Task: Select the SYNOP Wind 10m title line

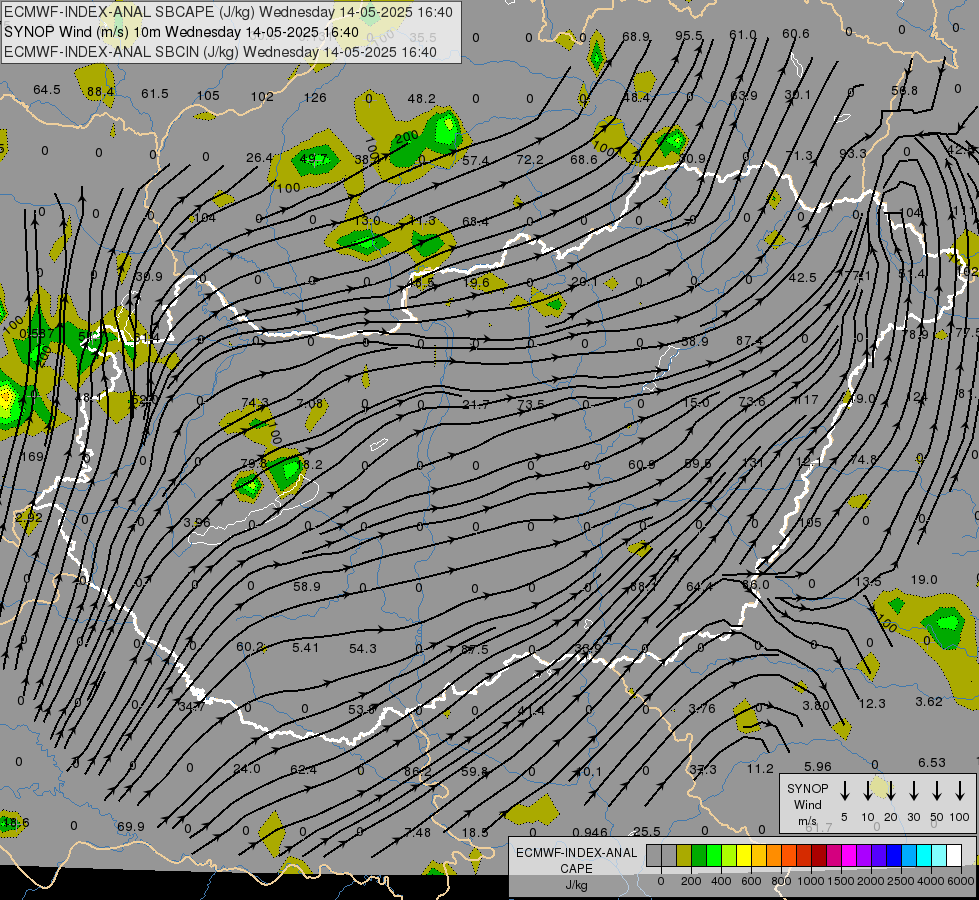Action: (181, 32)
